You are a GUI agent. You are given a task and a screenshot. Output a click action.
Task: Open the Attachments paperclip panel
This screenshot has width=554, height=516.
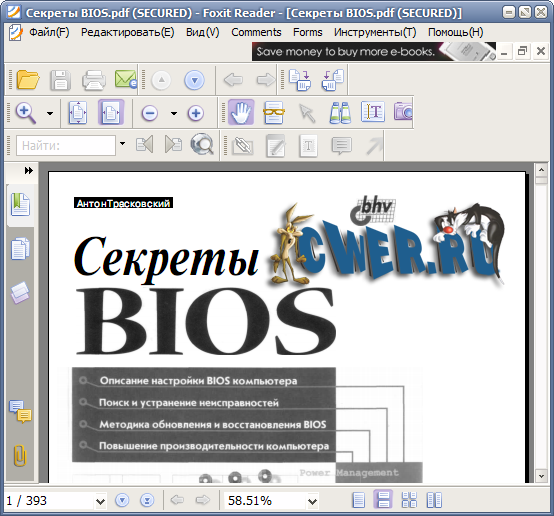pos(20,456)
